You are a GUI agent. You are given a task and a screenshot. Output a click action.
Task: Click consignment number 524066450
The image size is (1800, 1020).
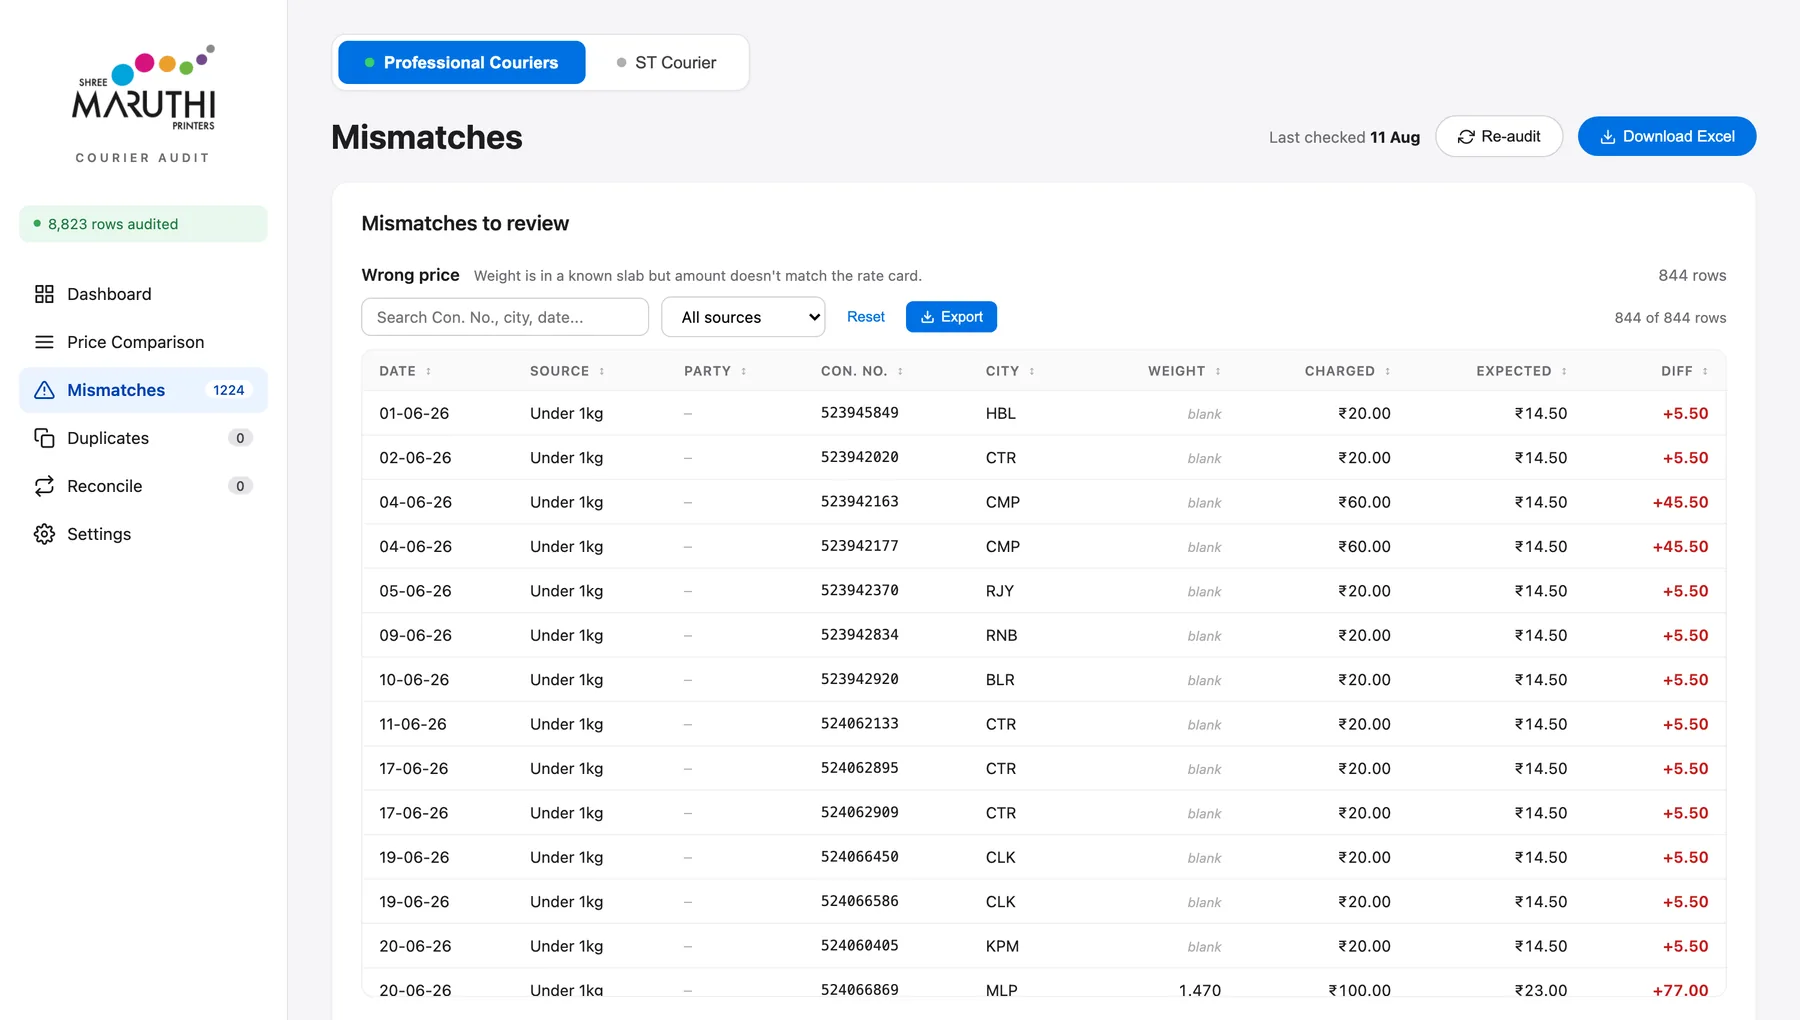[860, 857]
